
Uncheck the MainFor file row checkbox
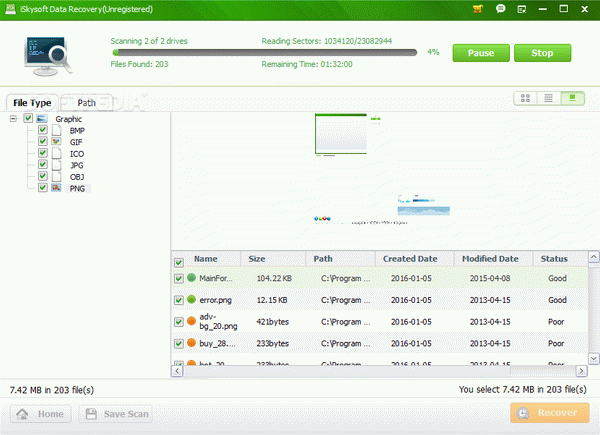179,278
